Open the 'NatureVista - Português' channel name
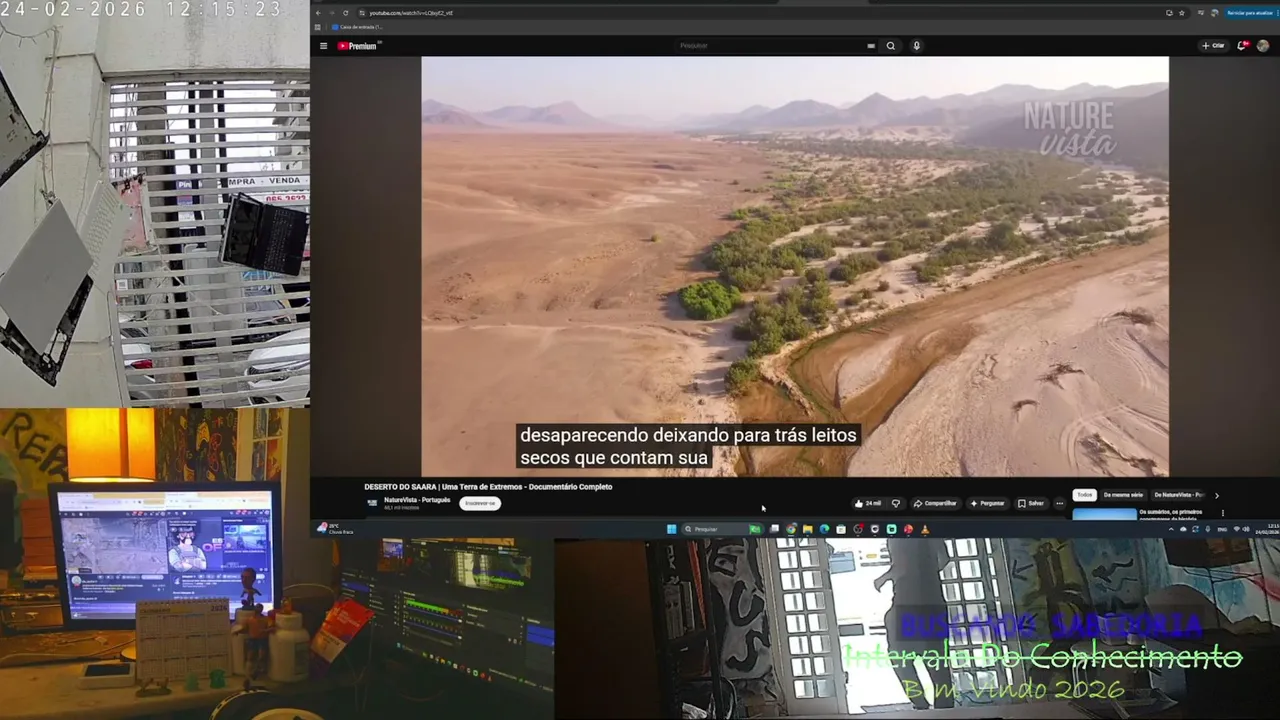1280x720 pixels. [x=417, y=500]
